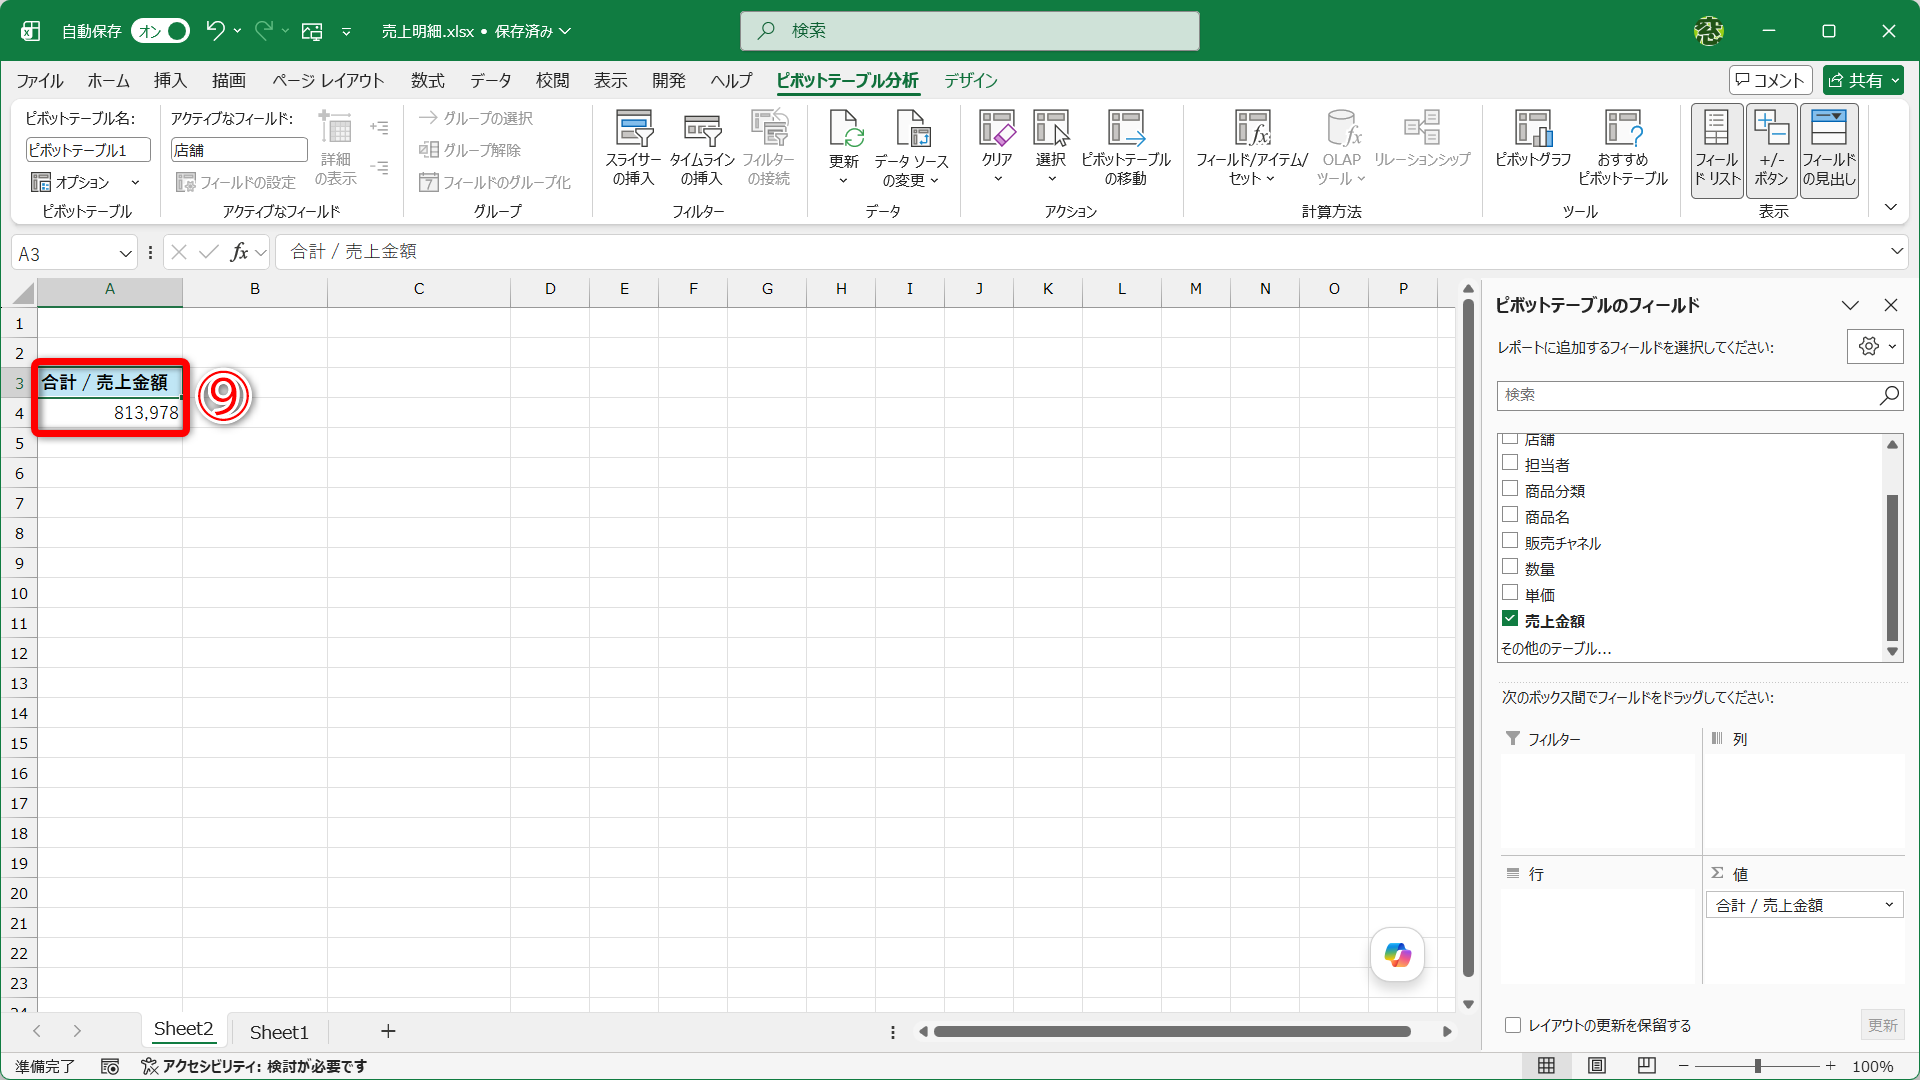Collapse the ribbon with chevron
The image size is (1920, 1080).
coord(1890,207)
